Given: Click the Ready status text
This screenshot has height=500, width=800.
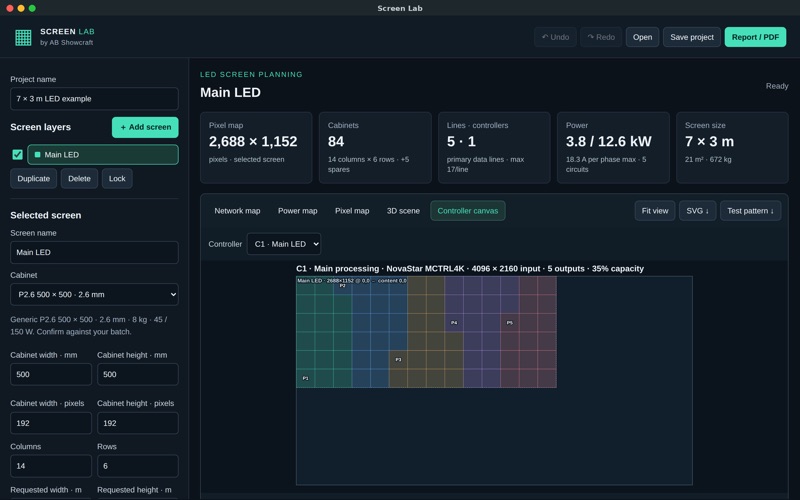Looking at the screenshot, I should (x=777, y=86).
